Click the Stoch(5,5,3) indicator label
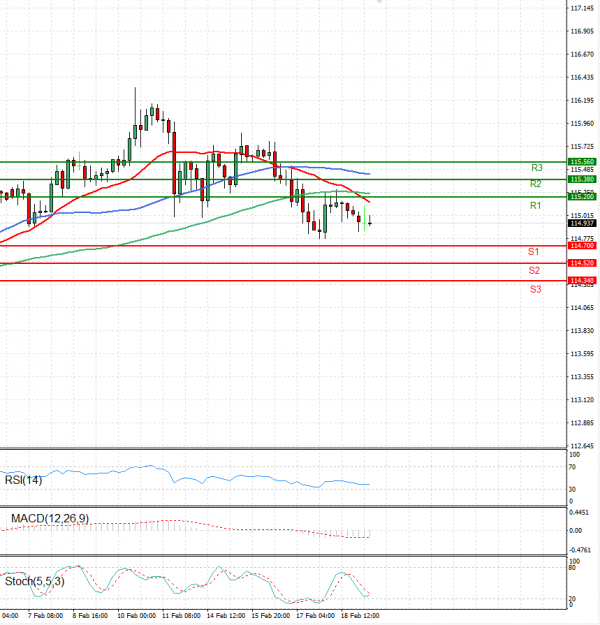The image size is (600, 625). (x=34, y=582)
